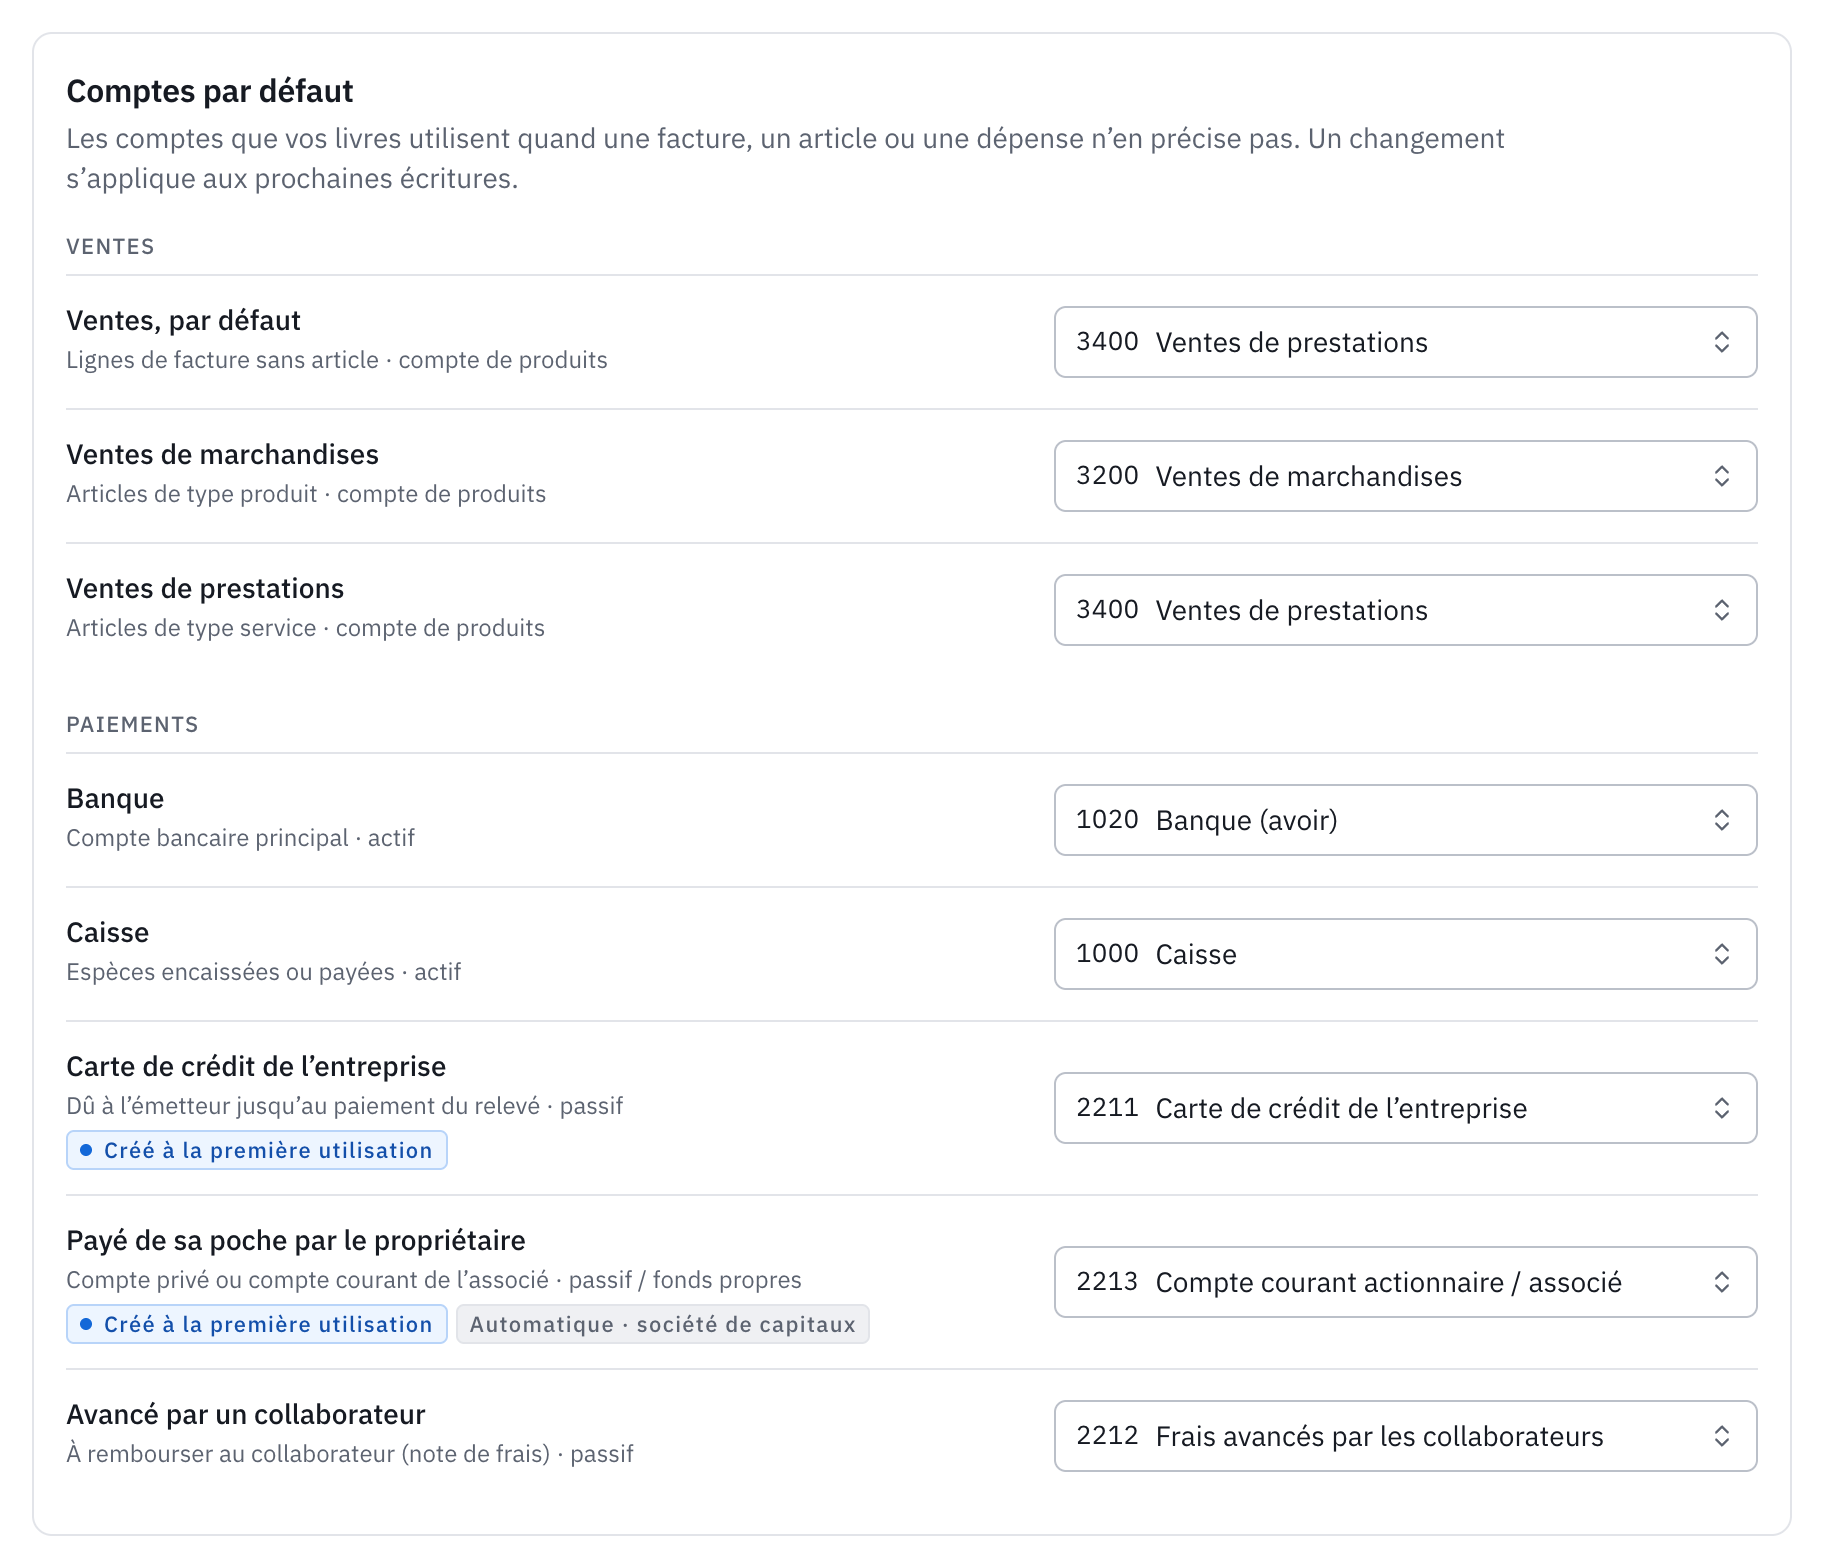Click the 'Ventes, par défaut' row title
1824x1568 pixels.
click(183, 320)
